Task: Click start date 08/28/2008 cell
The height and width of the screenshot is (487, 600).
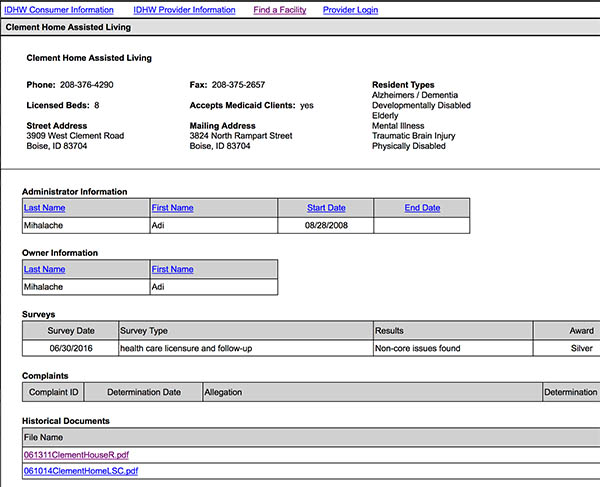Action: tap(326, 225)
